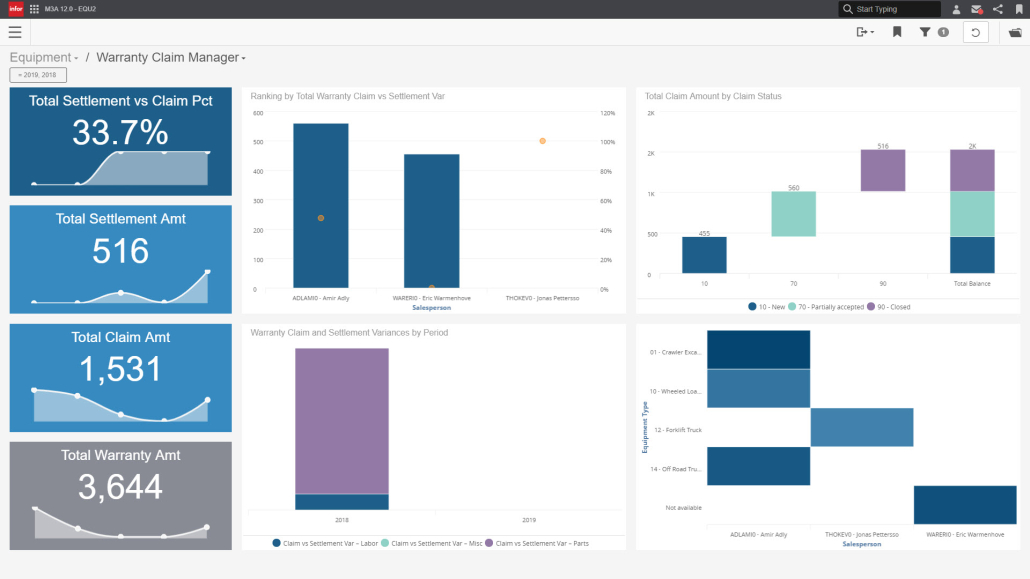
Task: Click the ADLAMI0 - Amir Adly ranking bar
Action: click(320, 206)
